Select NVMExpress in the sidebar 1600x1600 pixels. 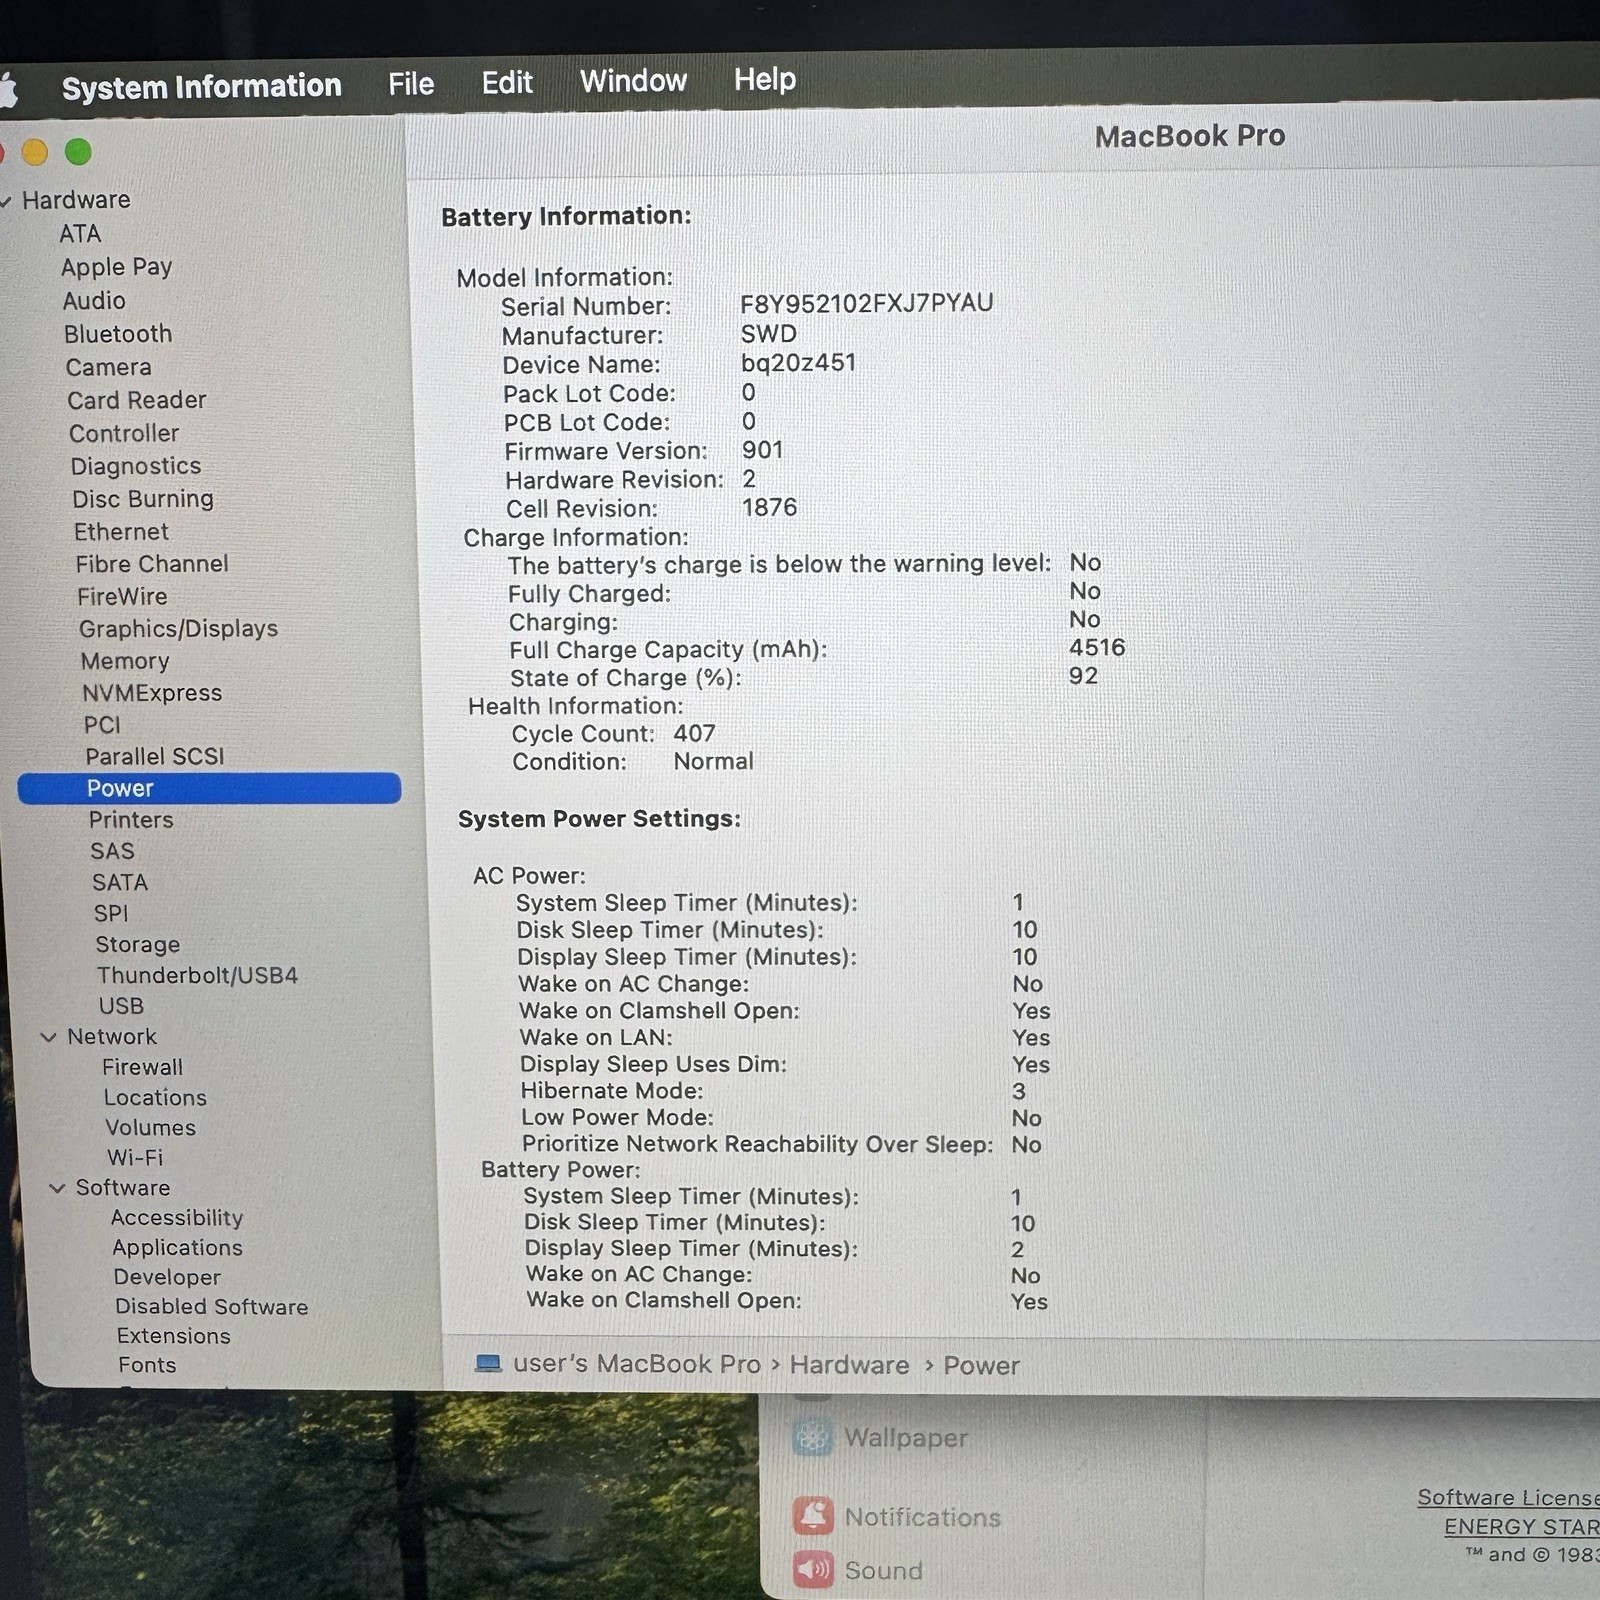pyautogui.click(x=152, y=693)
